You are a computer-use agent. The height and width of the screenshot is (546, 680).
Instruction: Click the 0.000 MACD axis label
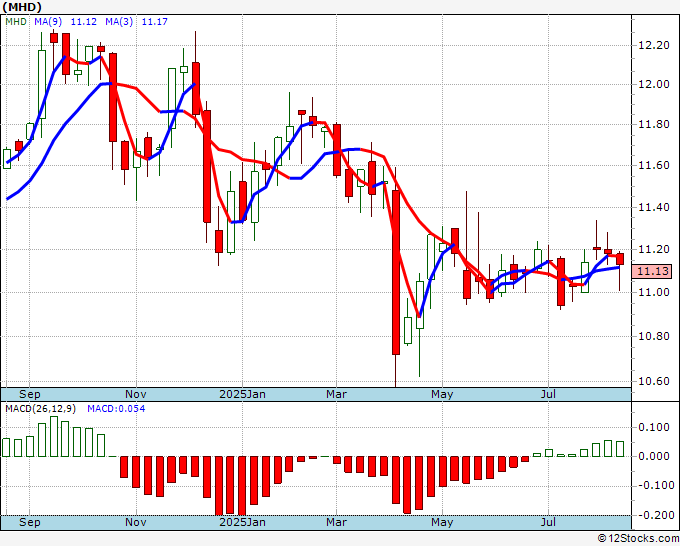pos(654,456)
